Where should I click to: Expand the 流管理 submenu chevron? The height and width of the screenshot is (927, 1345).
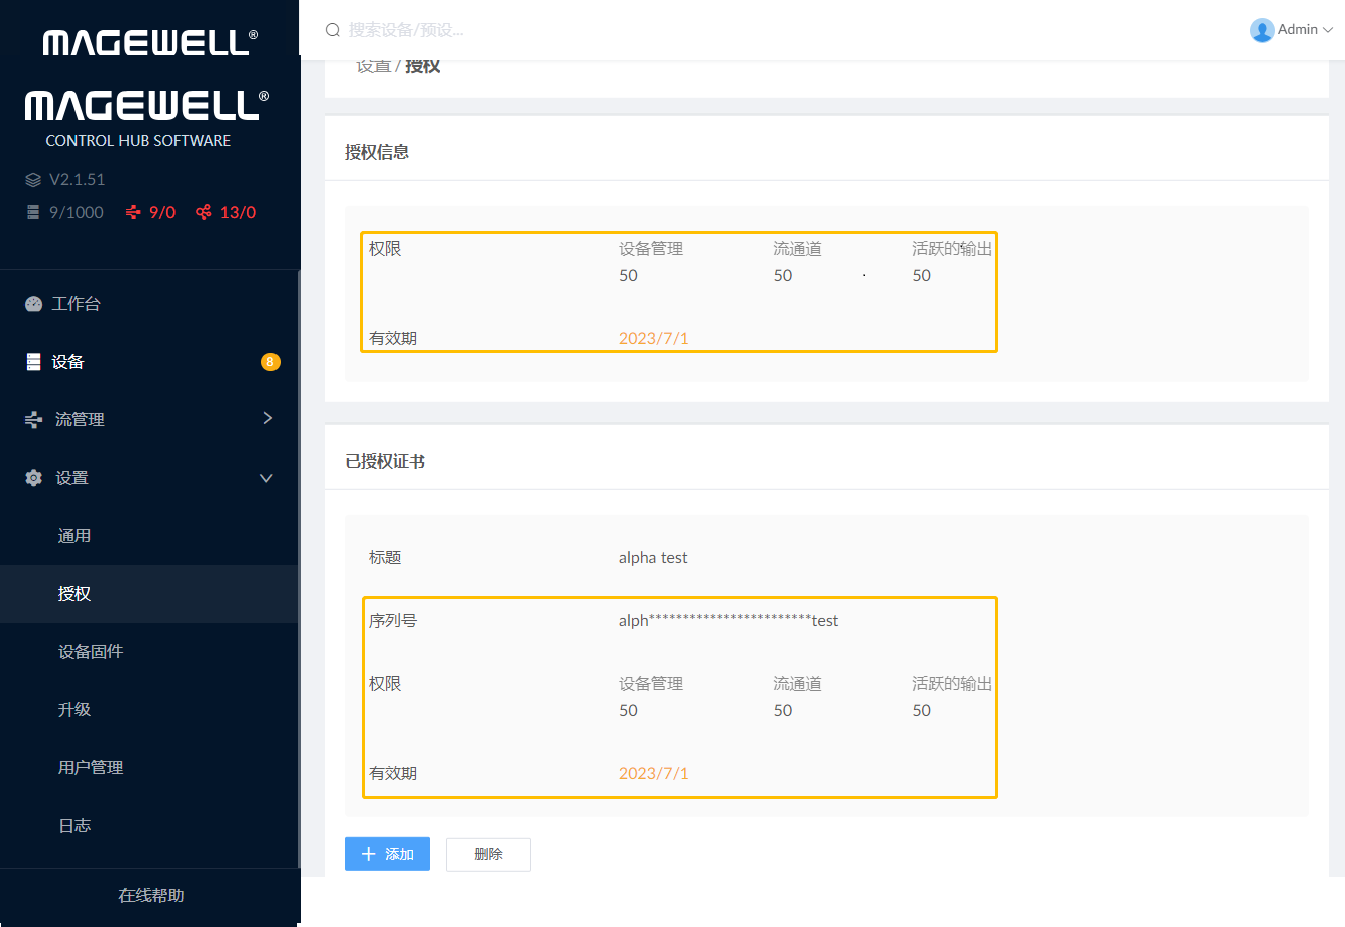point(267,418)
